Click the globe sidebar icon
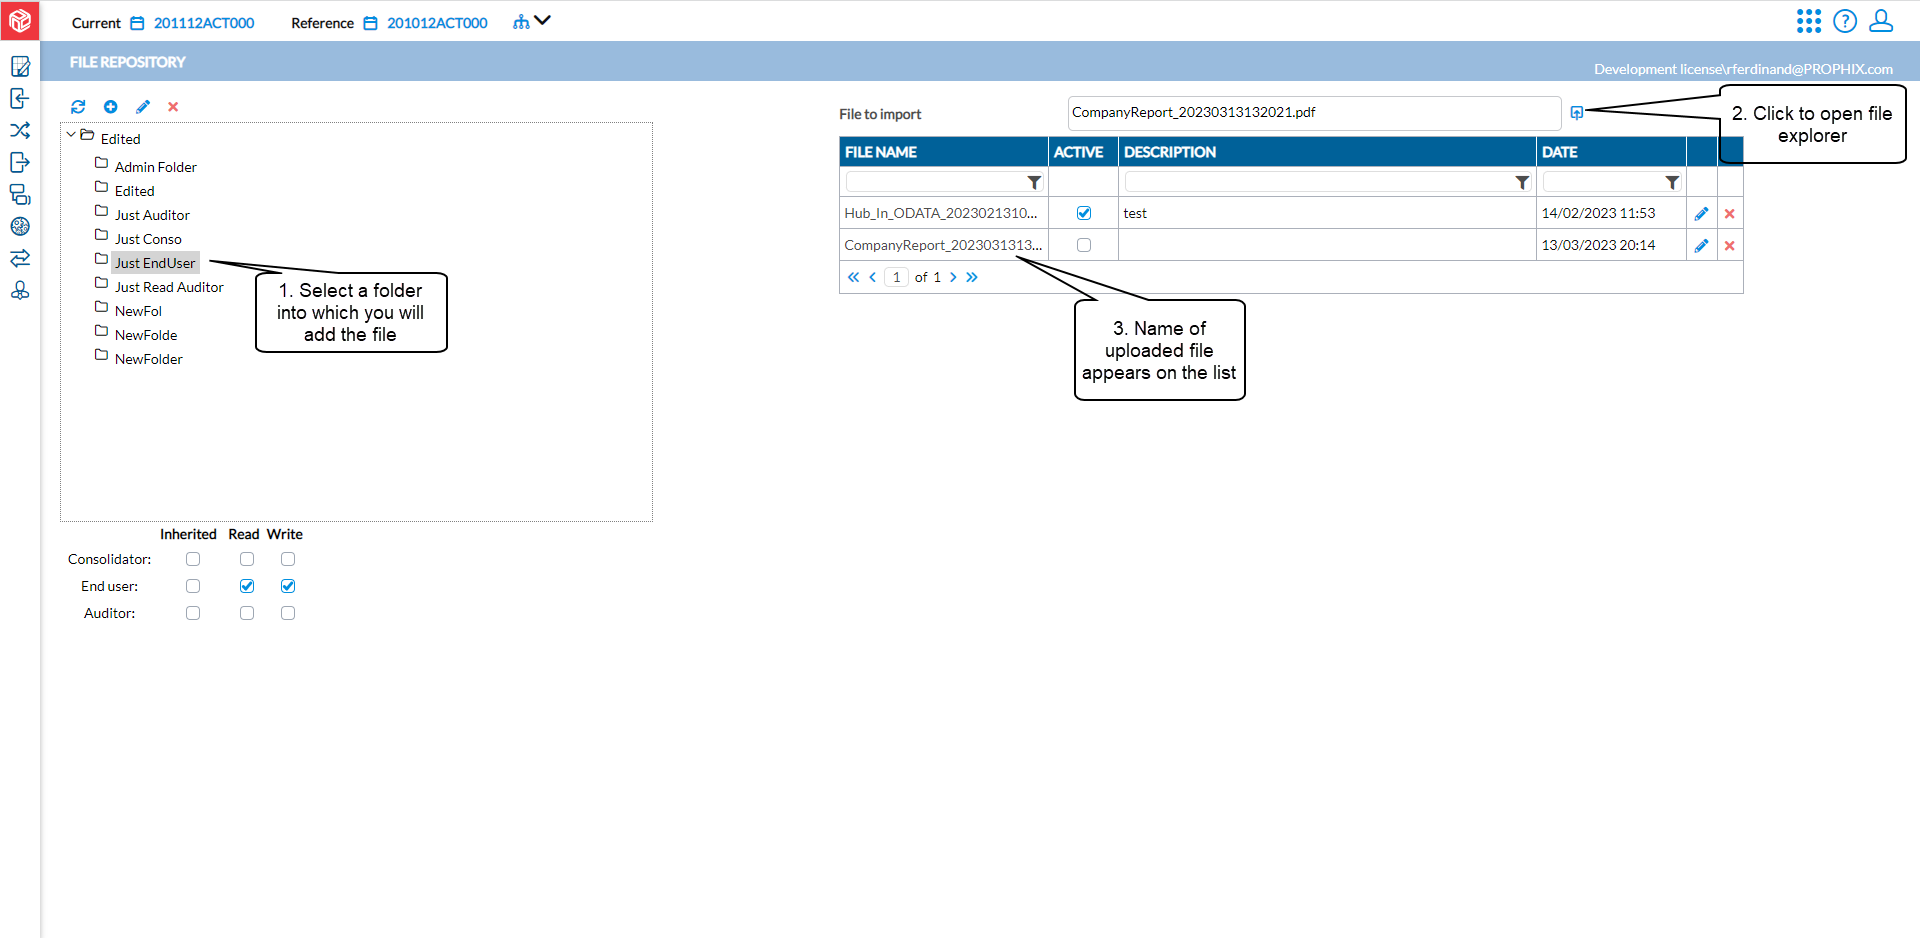 click(20, 227)
